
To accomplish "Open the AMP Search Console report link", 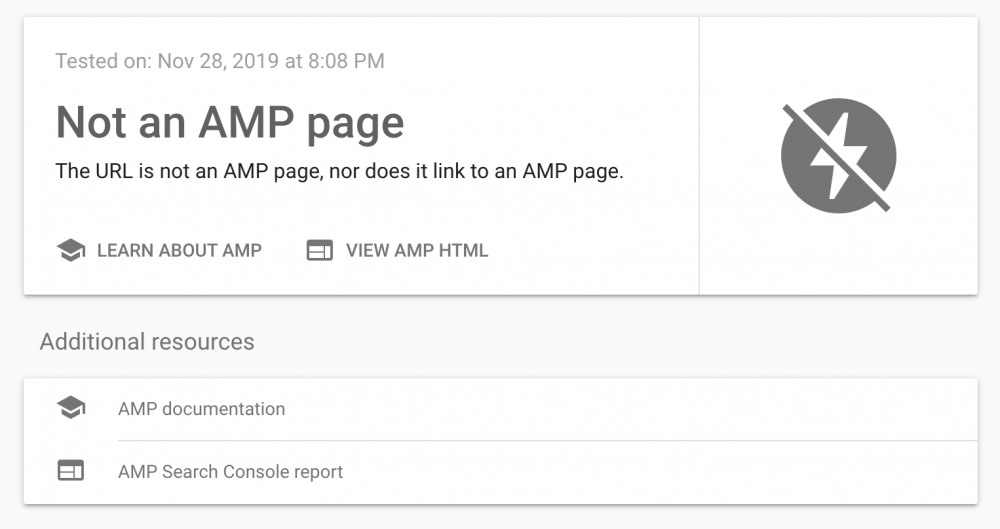I will click(x=230, y=472).
